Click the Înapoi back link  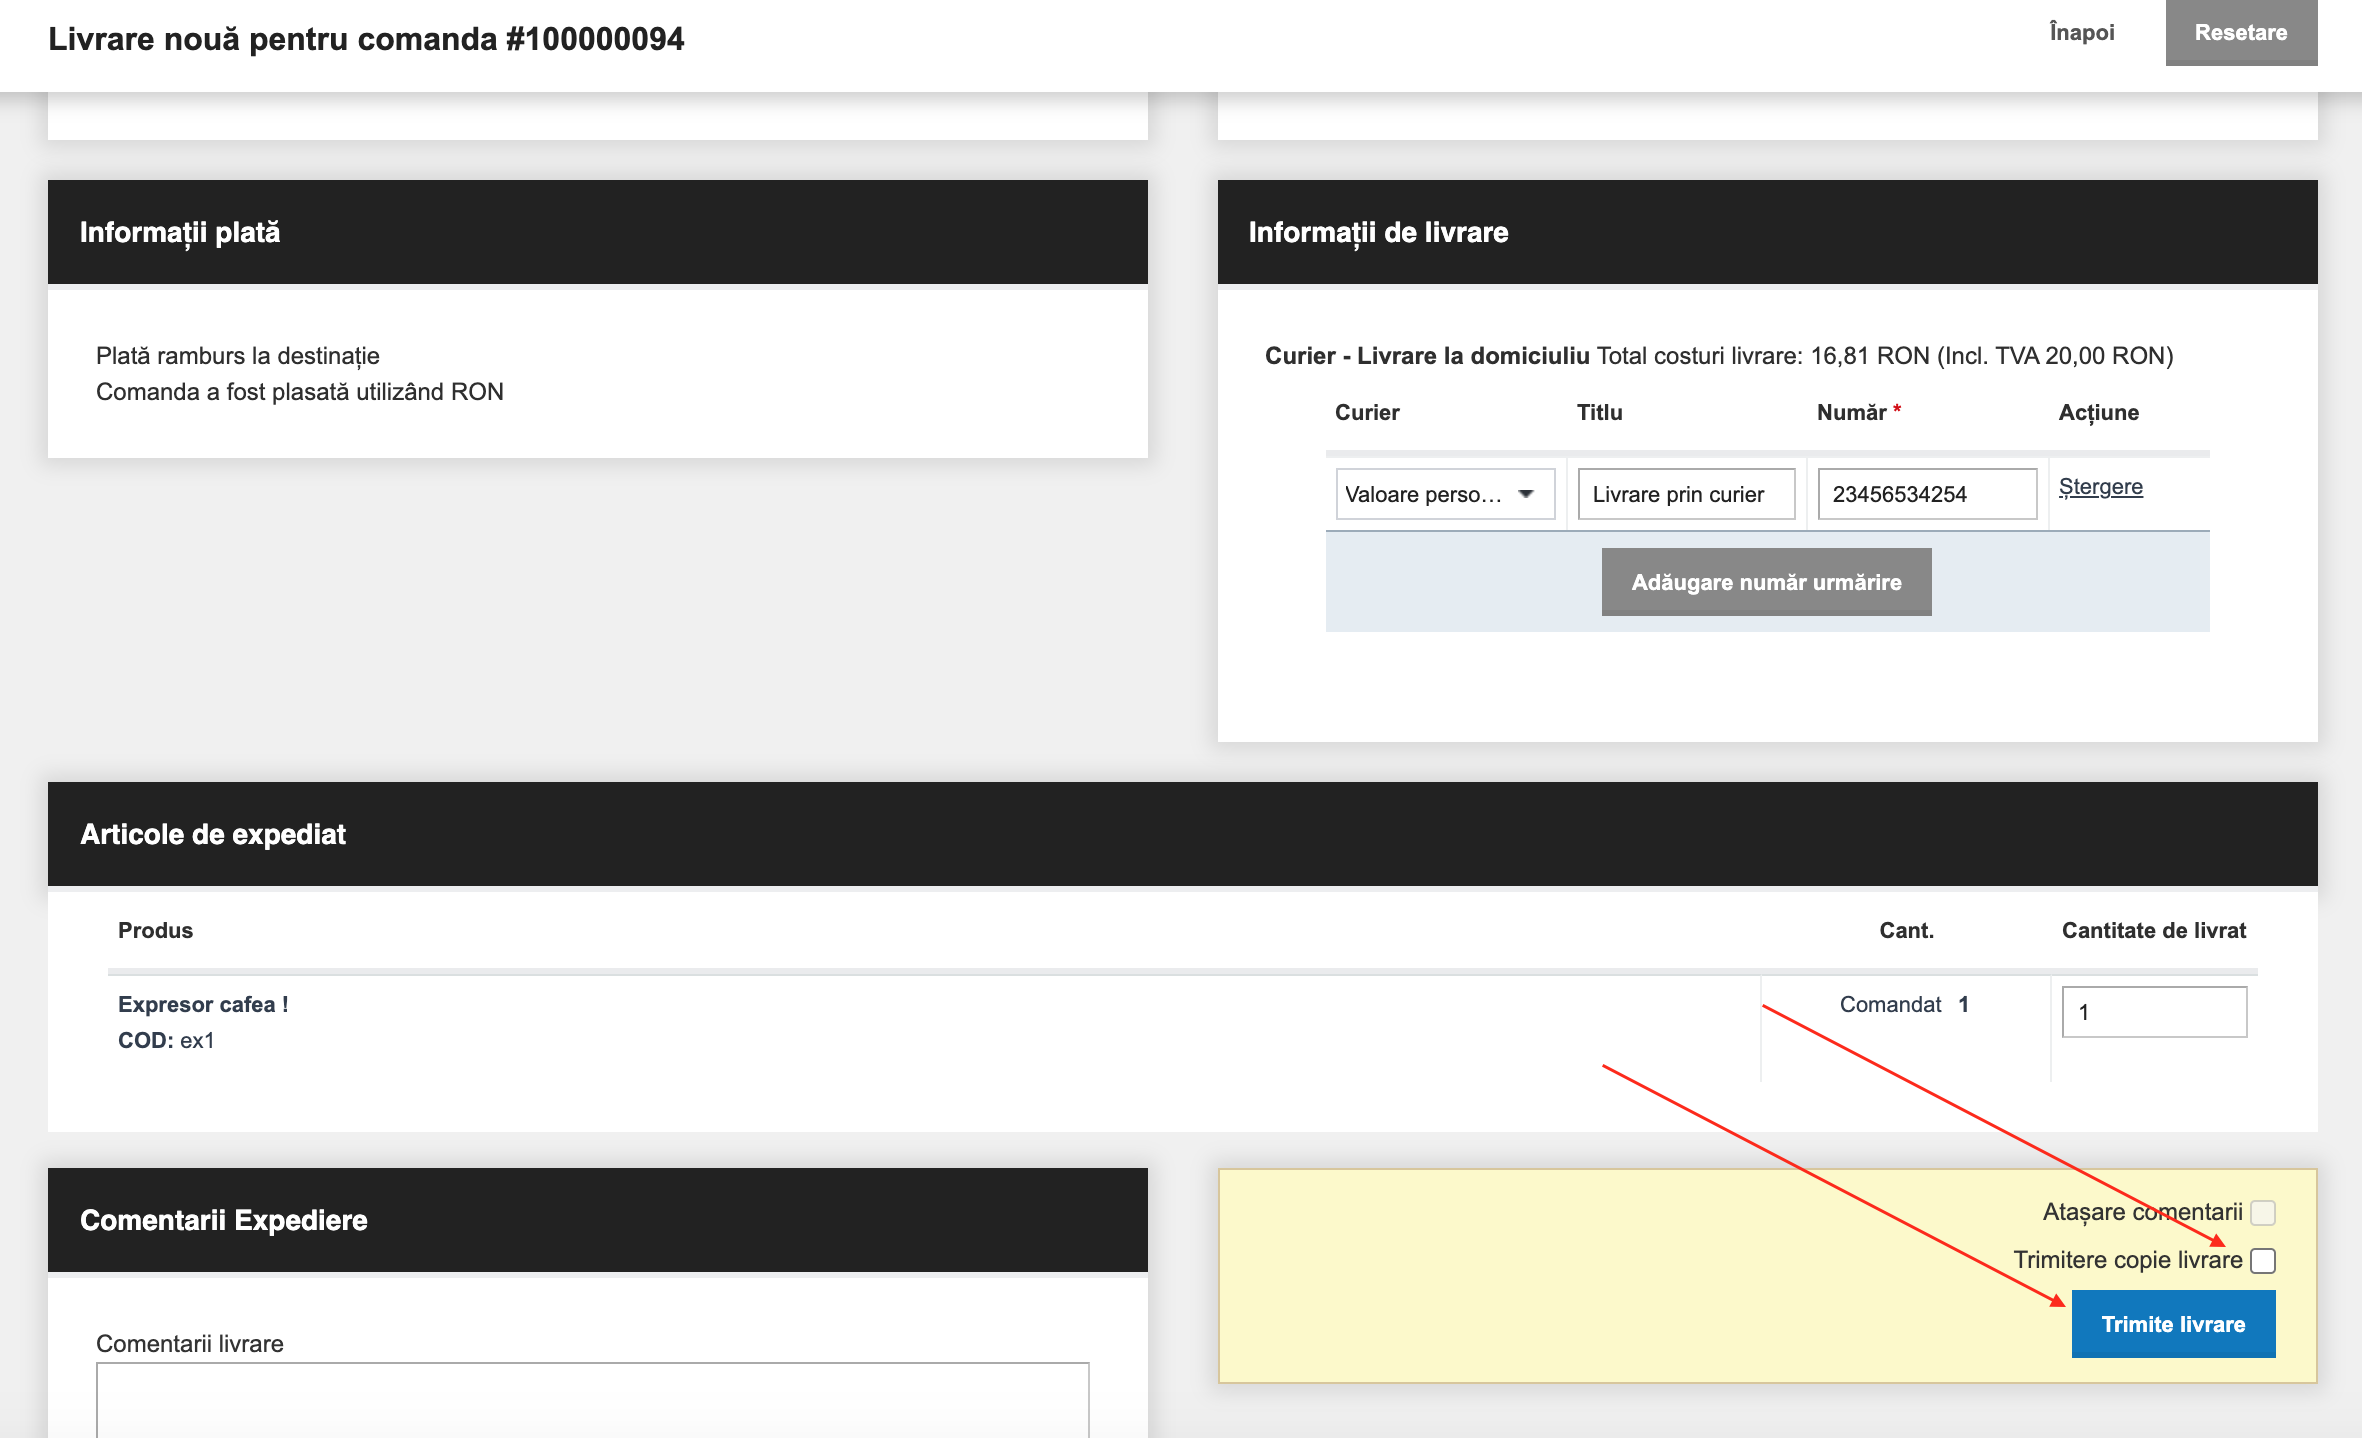pos(2081,32)
